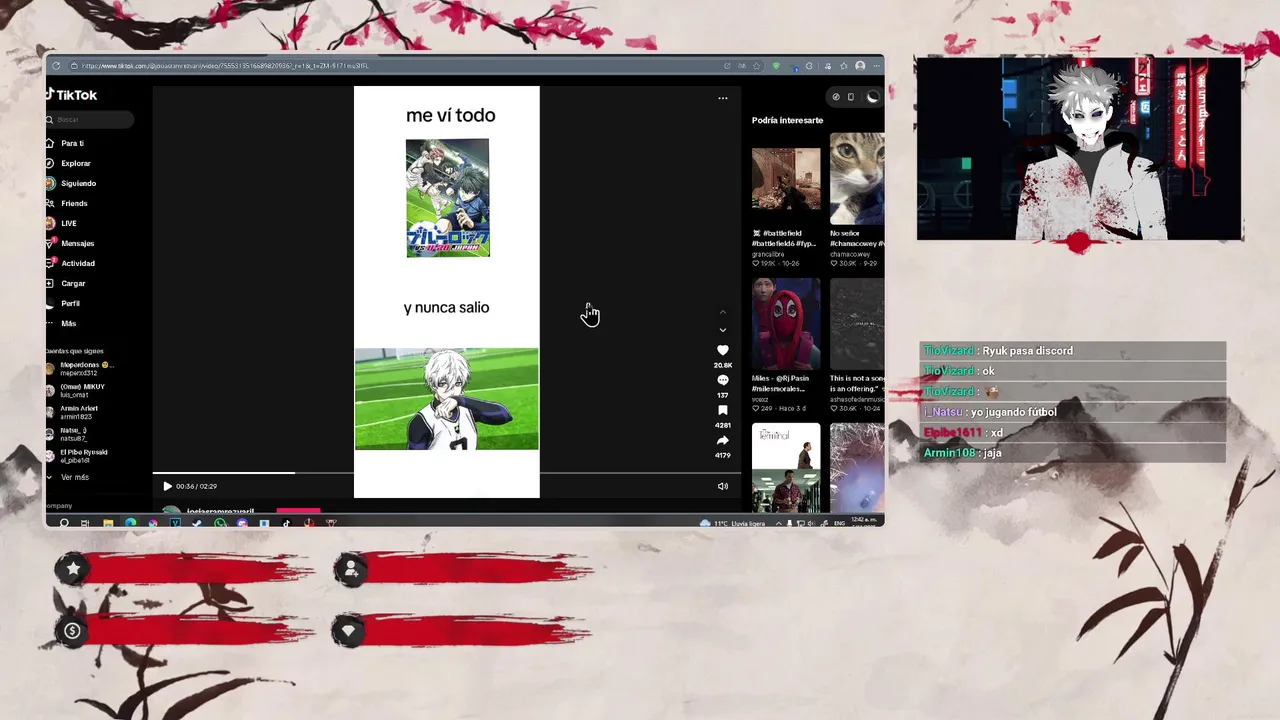
Task: Click the coin icon in TikTok header
Action: click(836, 97)
